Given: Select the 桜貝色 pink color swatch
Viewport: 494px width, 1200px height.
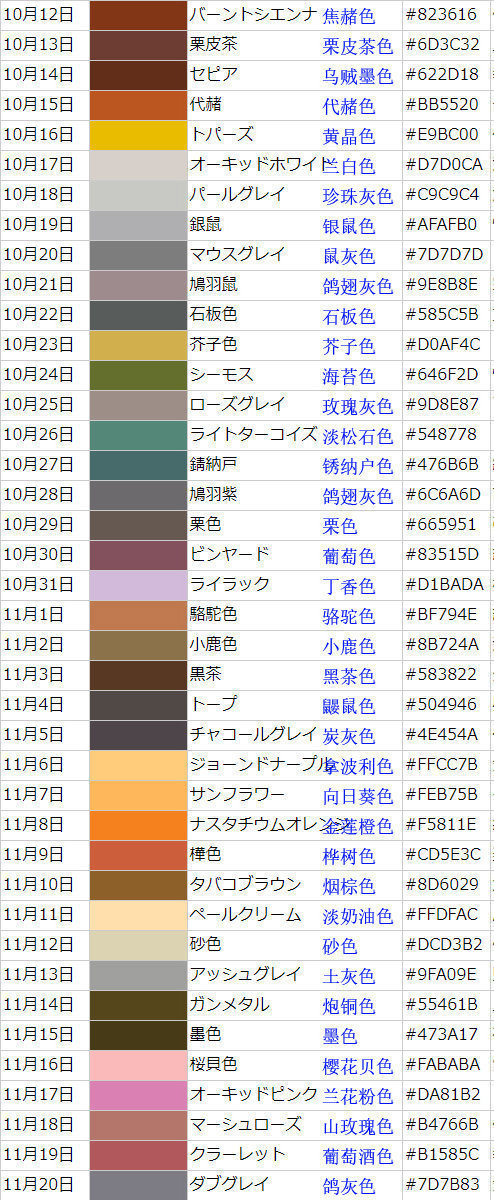Looking at the screenshot, I should click(x=137, y=1065).
